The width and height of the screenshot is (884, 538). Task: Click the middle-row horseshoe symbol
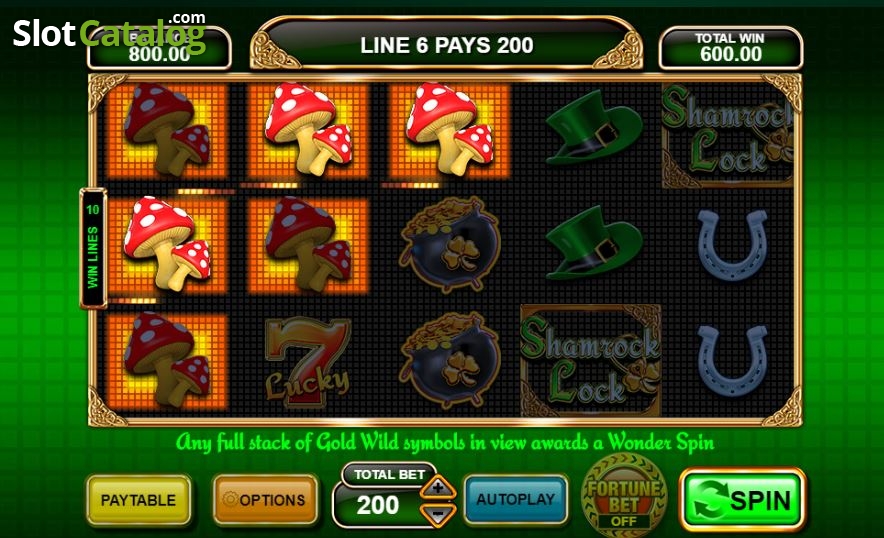732,244
